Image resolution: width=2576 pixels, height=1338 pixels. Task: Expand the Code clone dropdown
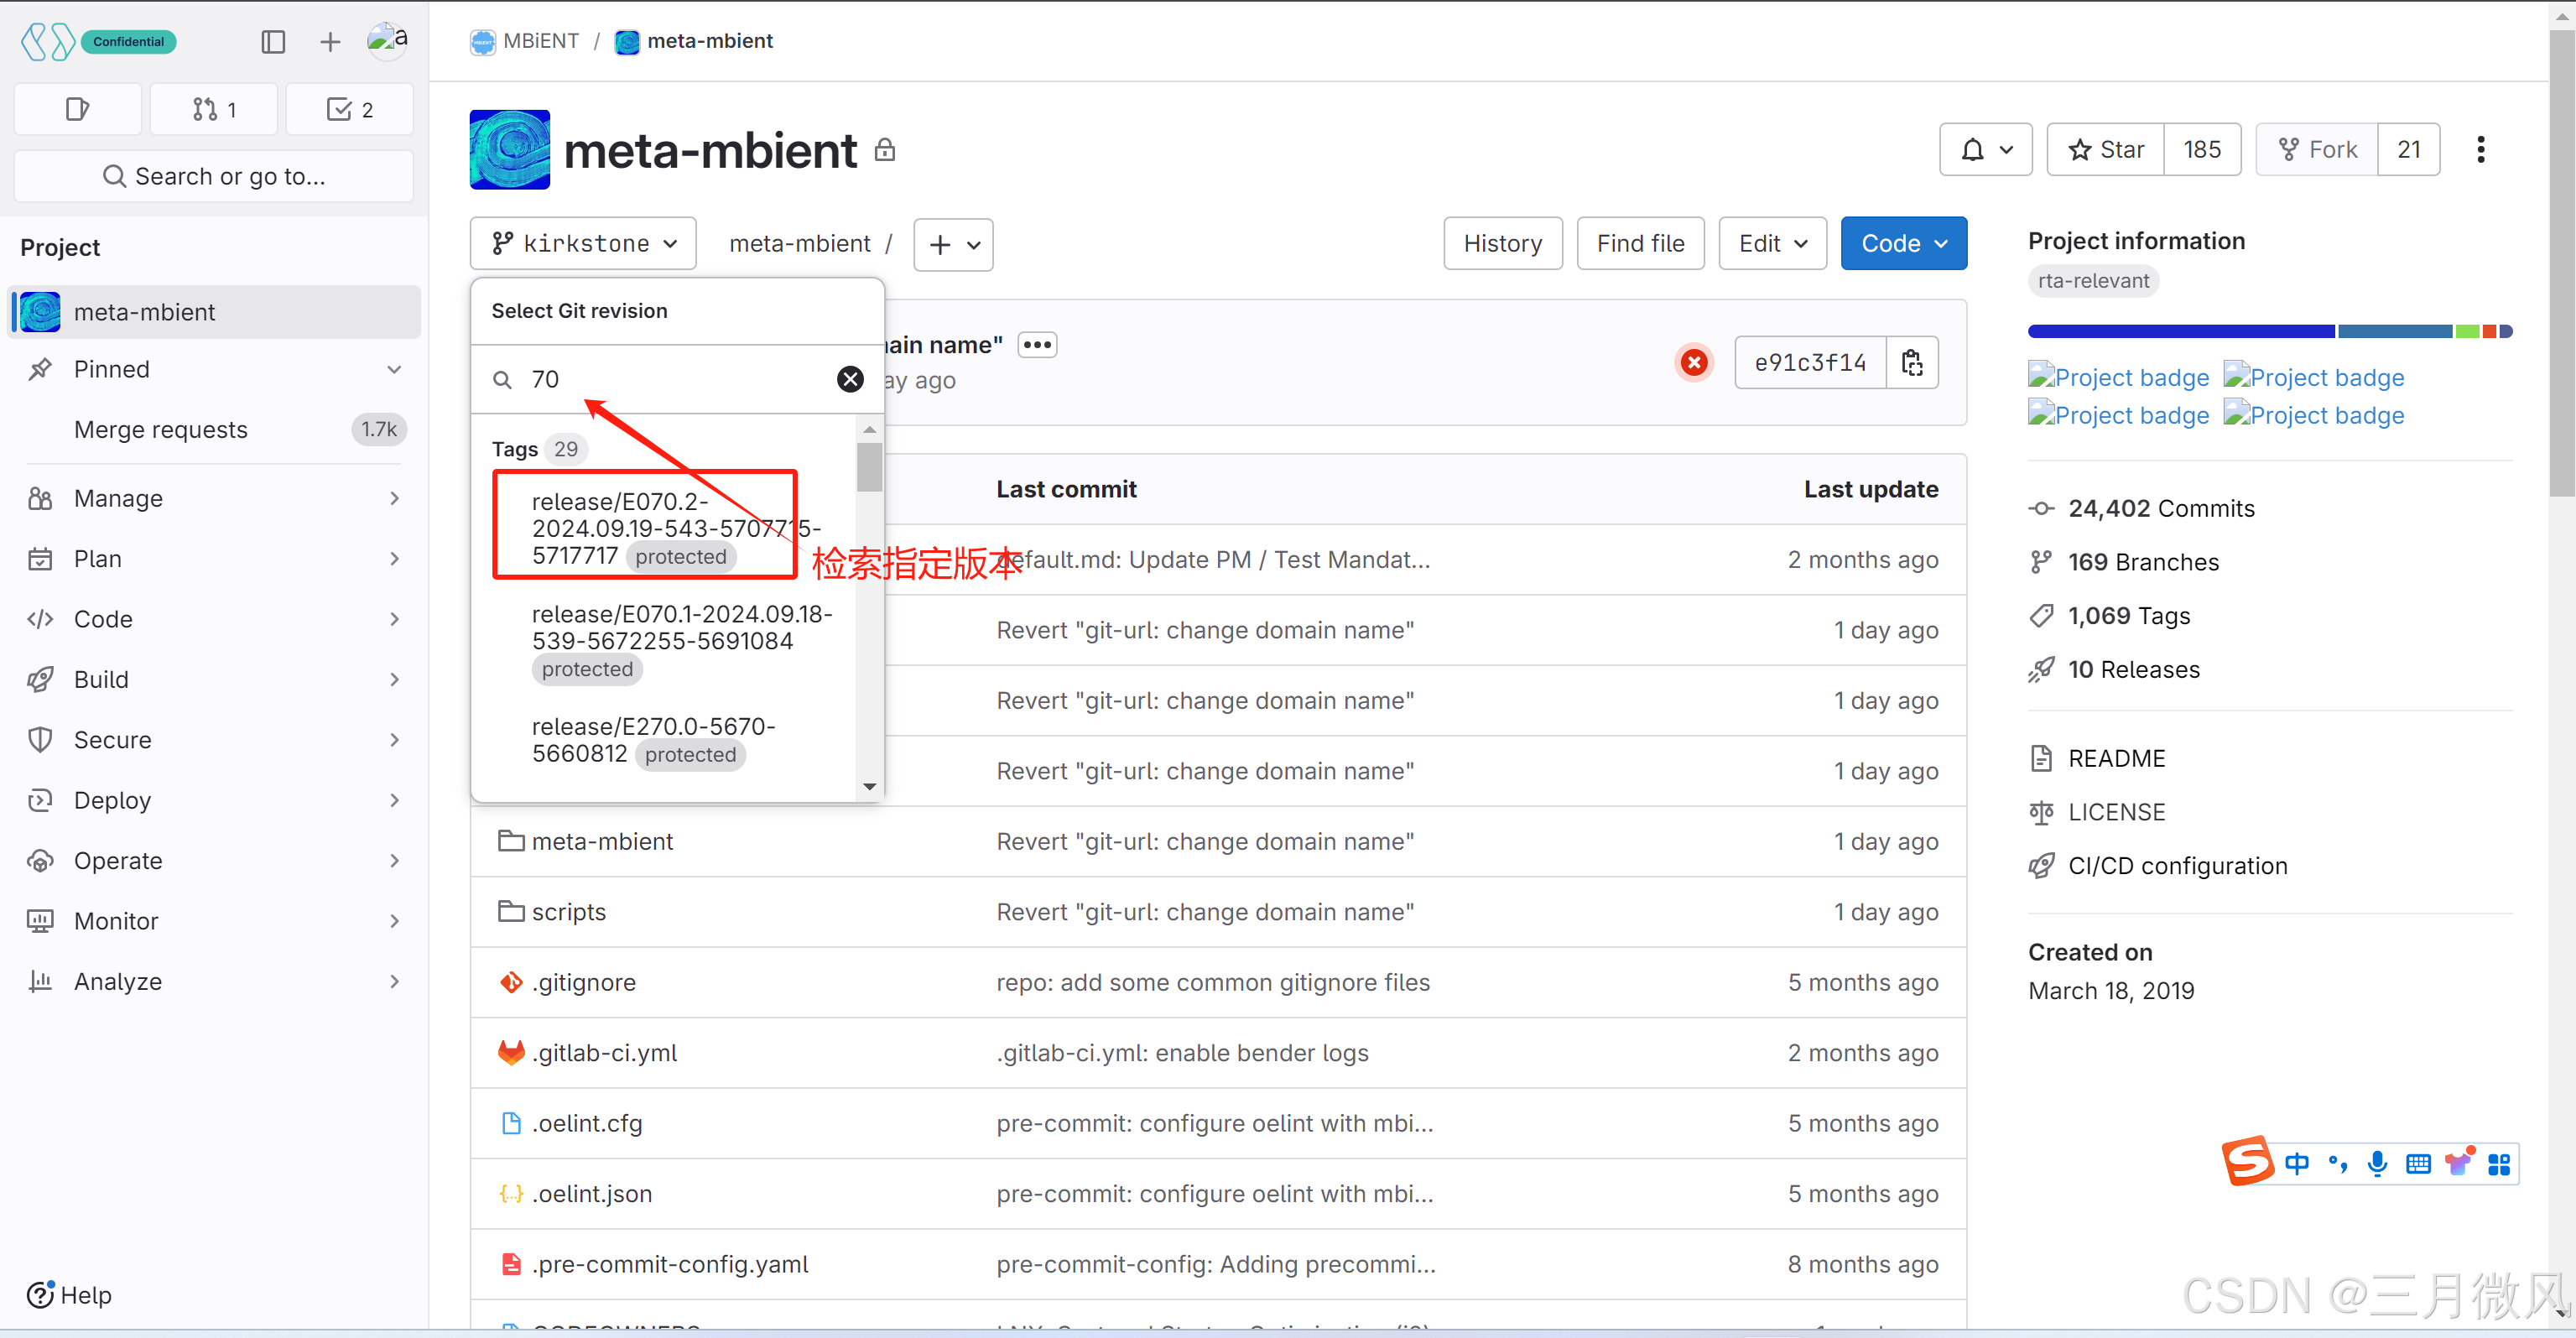(x=1903, y=244)
